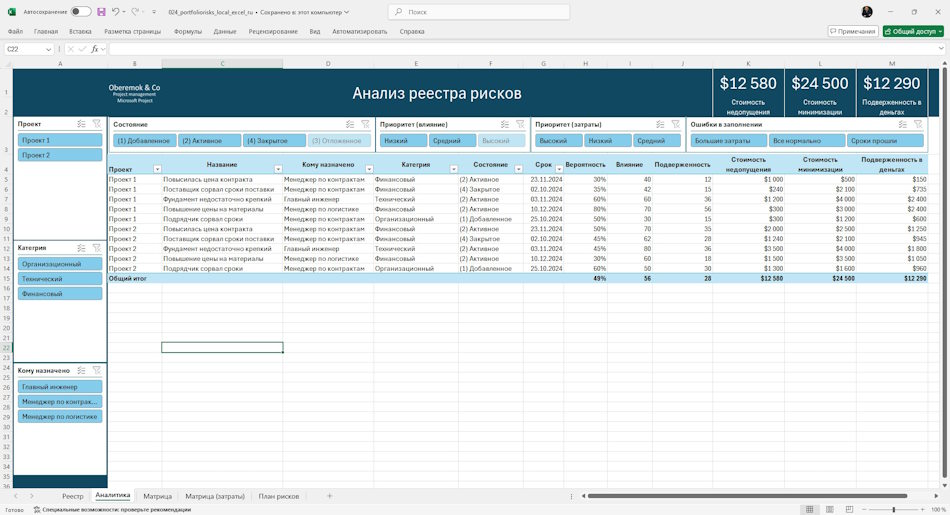Clear filter on the Категрия slicer
Viewport: 950px width, 515px height.
[96, 248]
